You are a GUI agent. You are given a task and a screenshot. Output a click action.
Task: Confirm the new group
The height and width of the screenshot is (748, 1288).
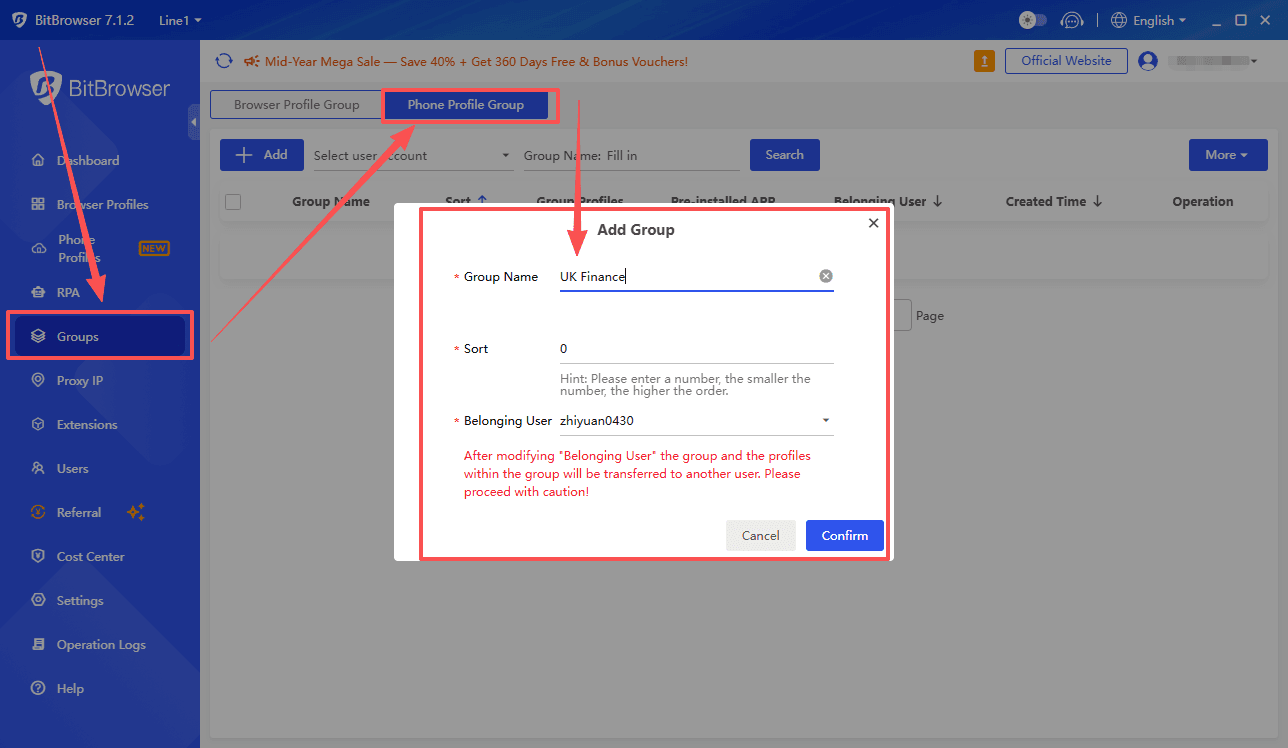point(845,535)
